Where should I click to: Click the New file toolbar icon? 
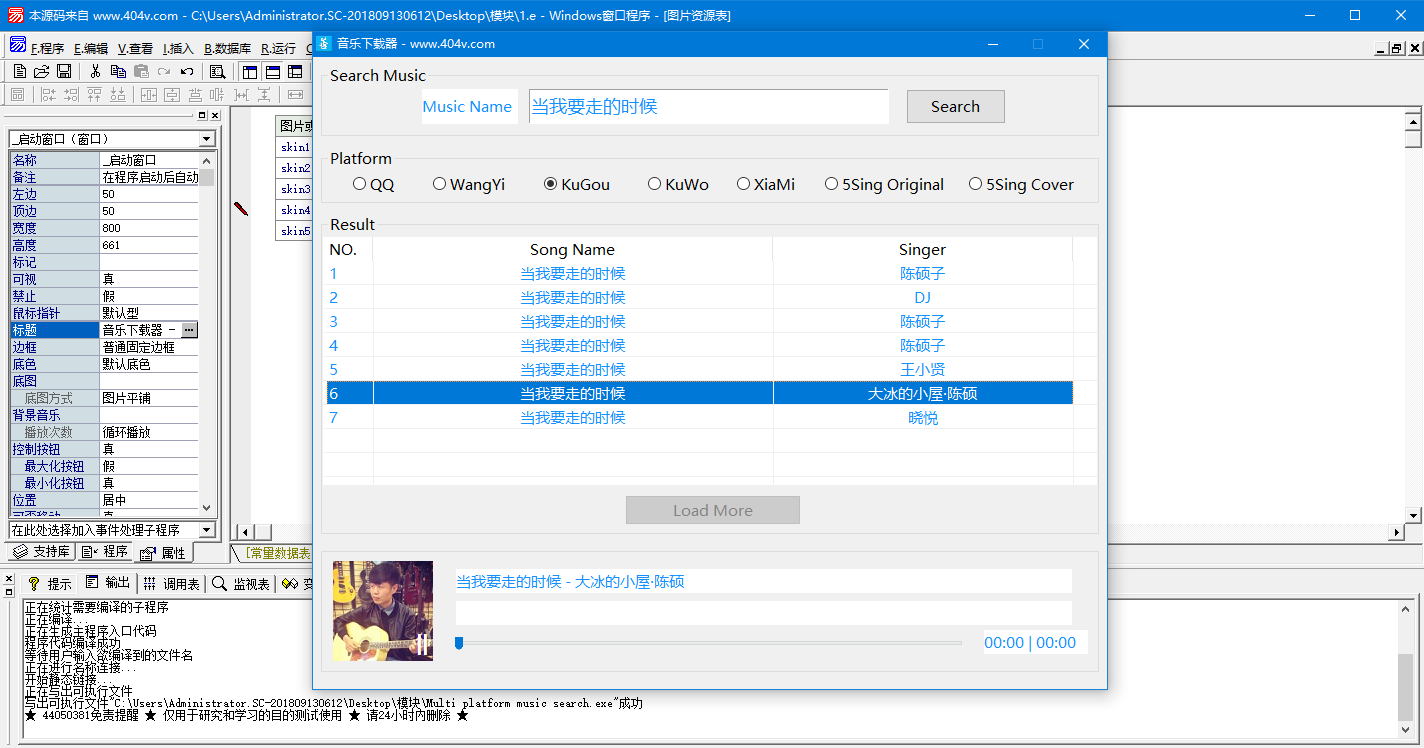click(19, 71)
